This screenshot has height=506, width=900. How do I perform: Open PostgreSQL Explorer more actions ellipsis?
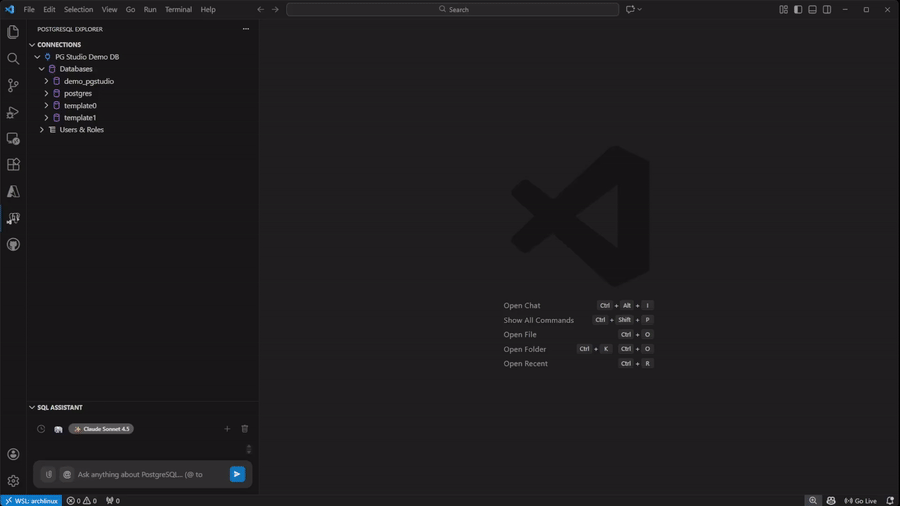point(246,29)
